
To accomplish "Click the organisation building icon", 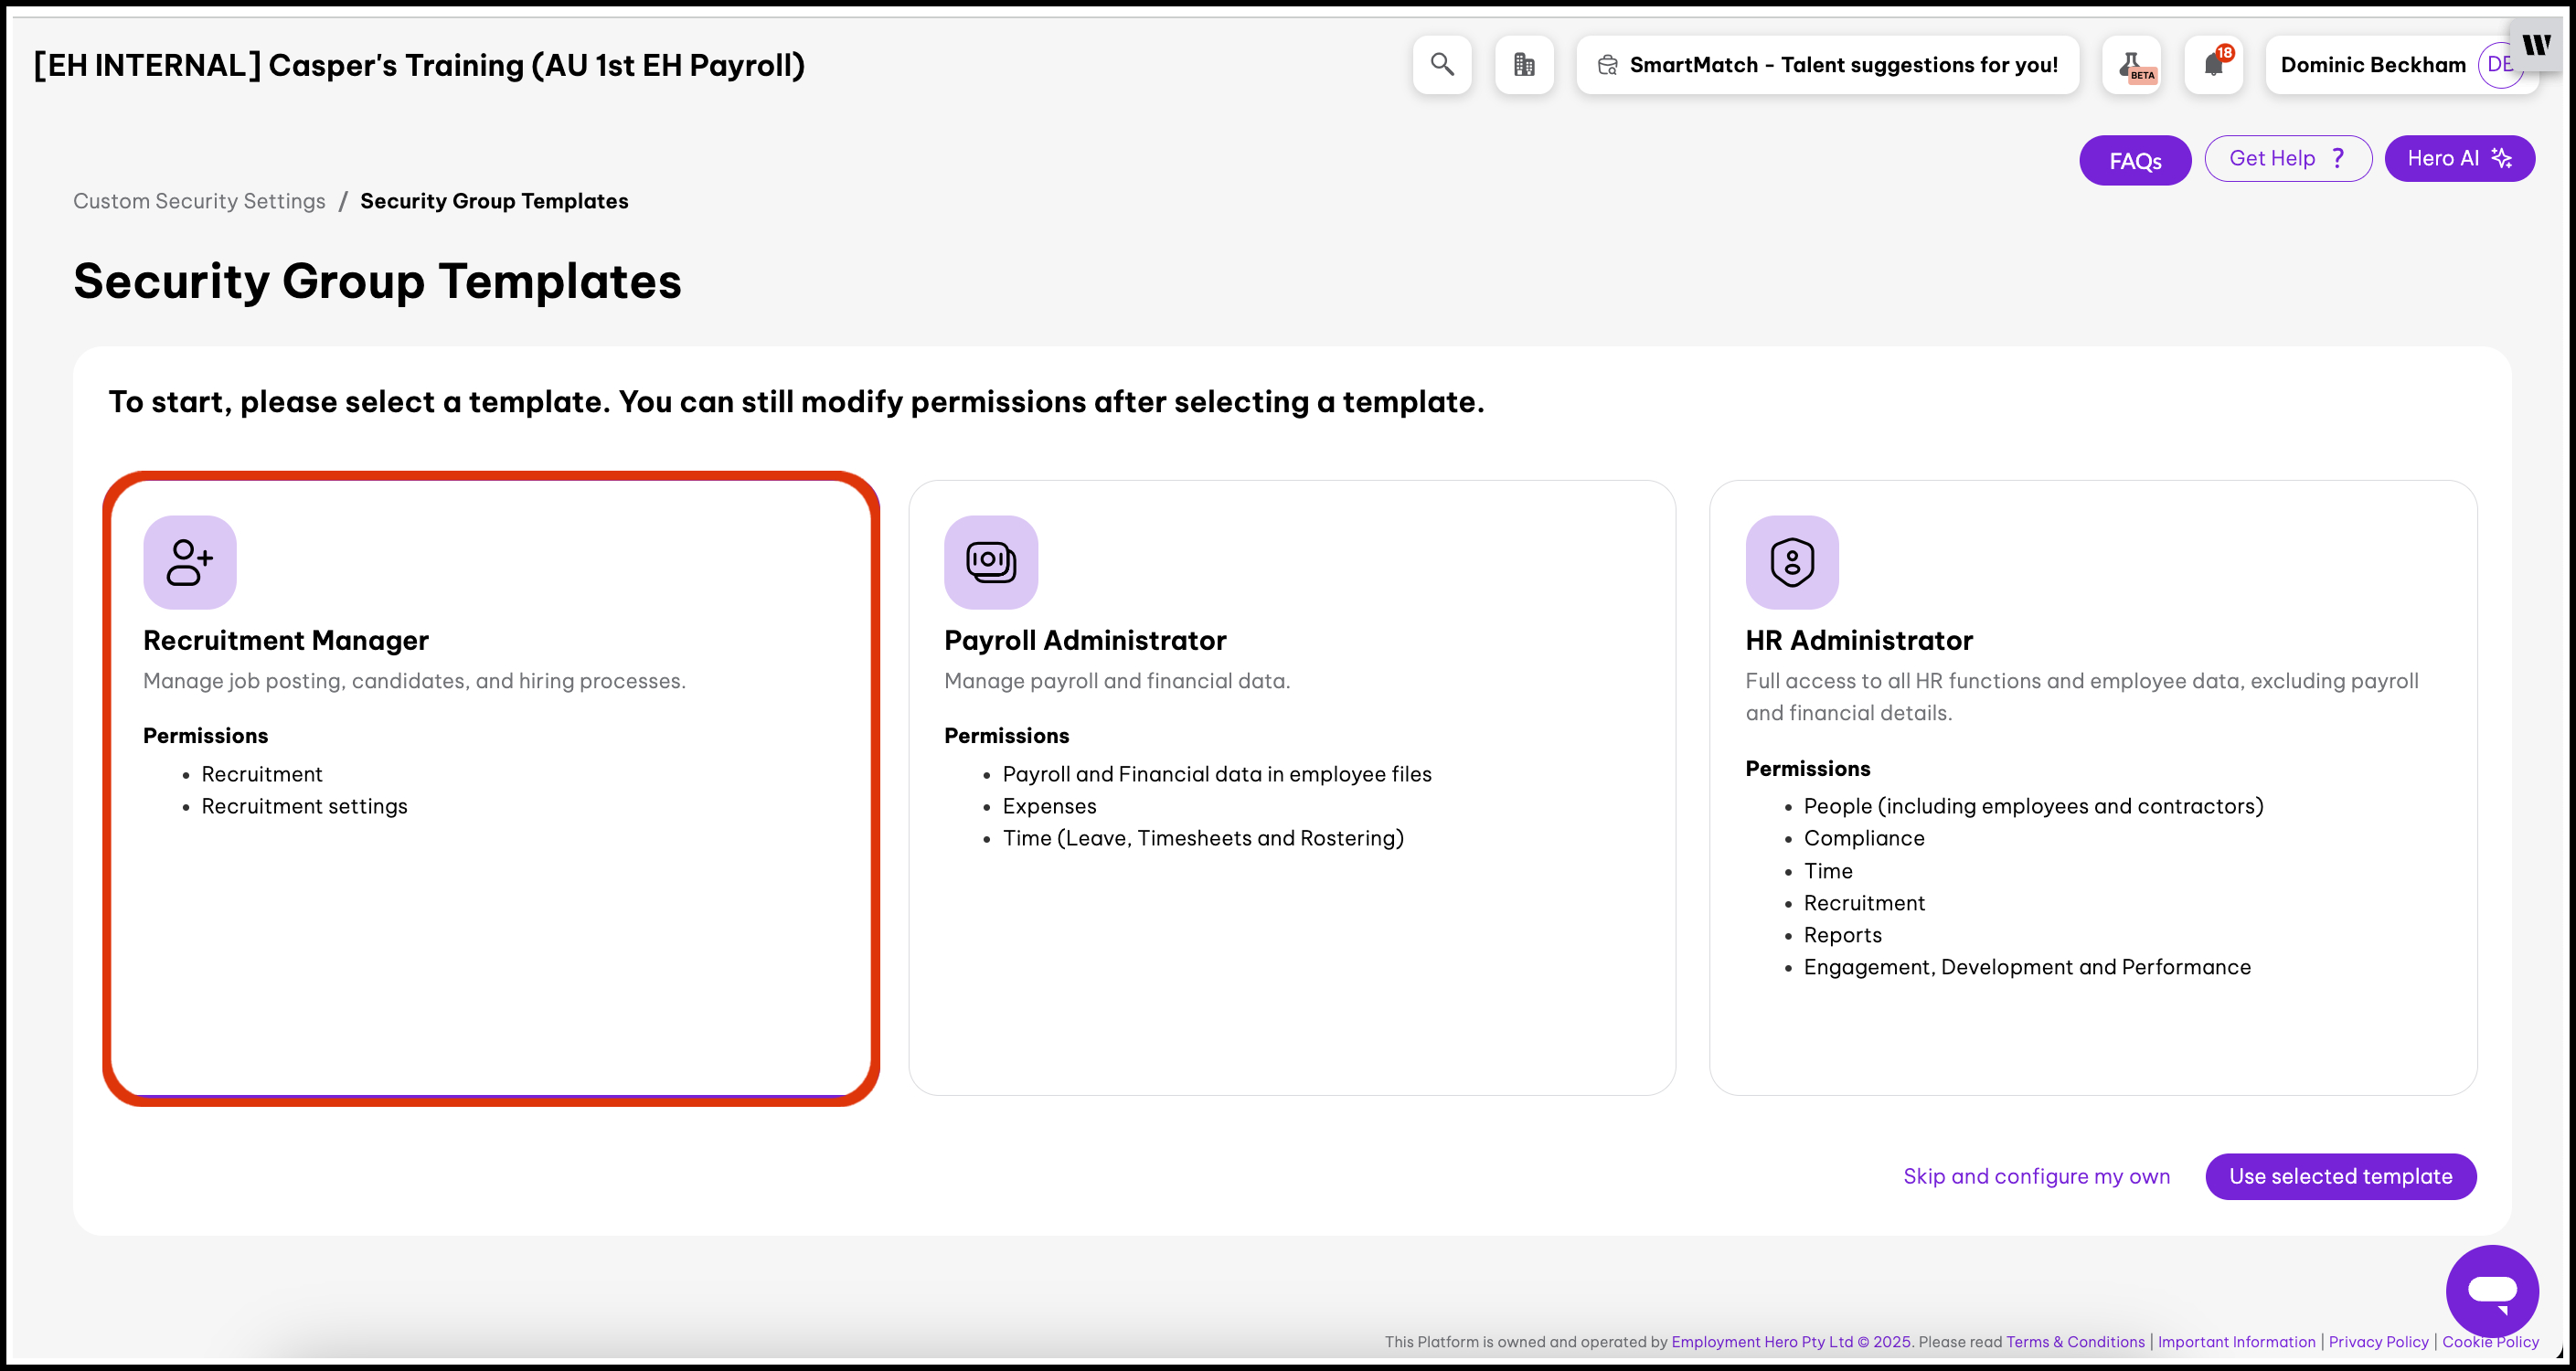I will (1523, 65).
